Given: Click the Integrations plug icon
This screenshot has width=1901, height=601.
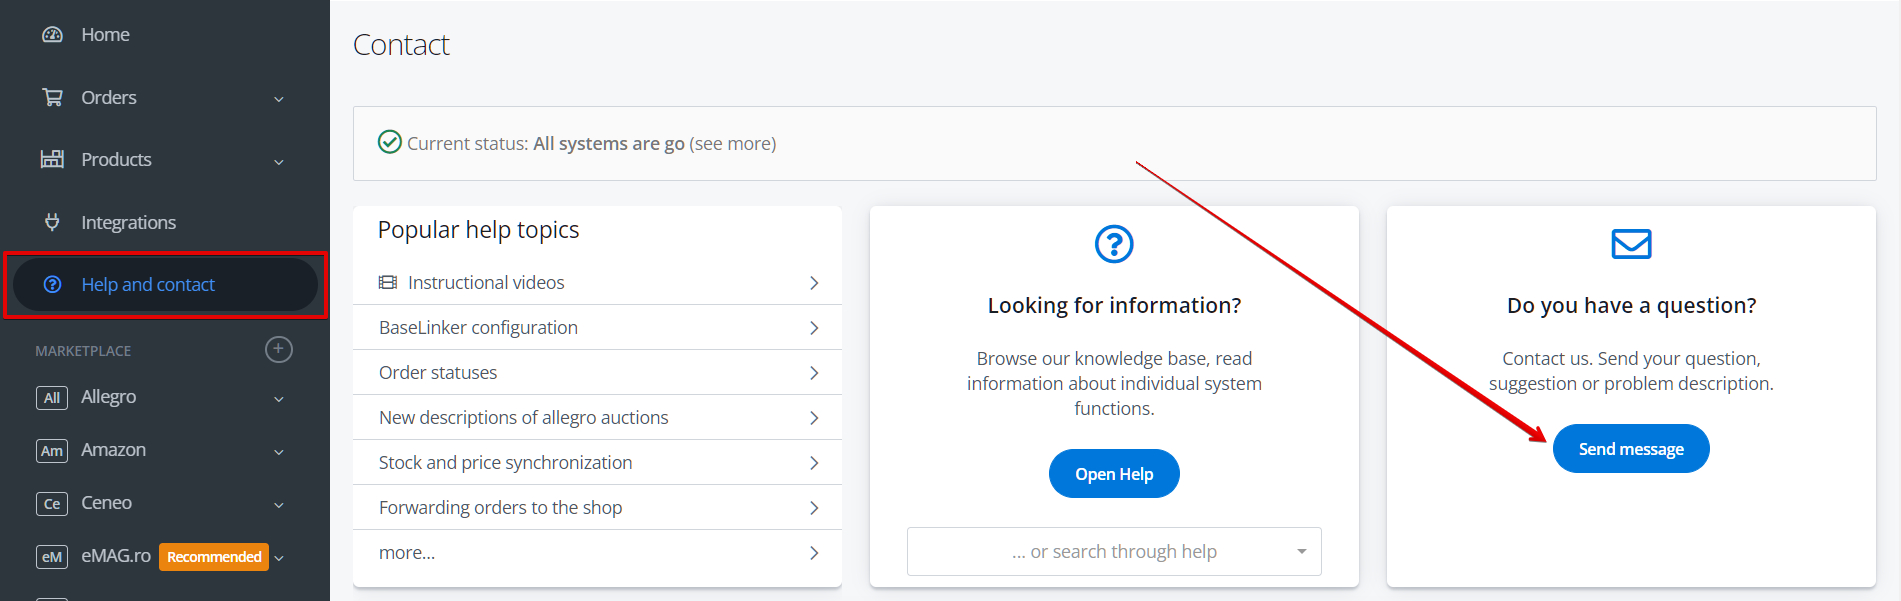Looking at the screenshot, I should pos(52,222).
